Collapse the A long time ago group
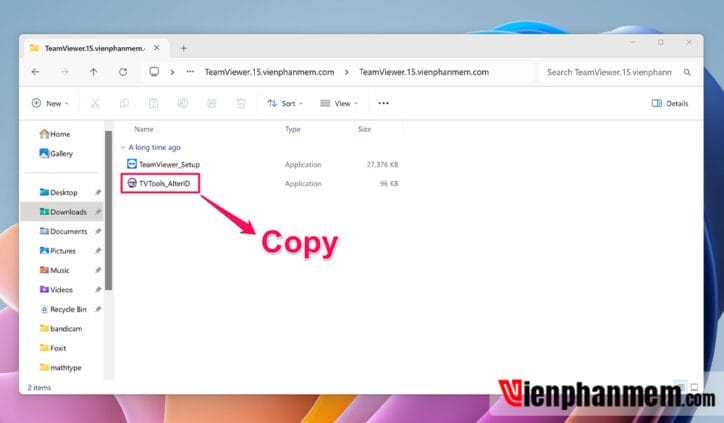The image size is (724, 423). pyautogui.click(x=123, y=147)
